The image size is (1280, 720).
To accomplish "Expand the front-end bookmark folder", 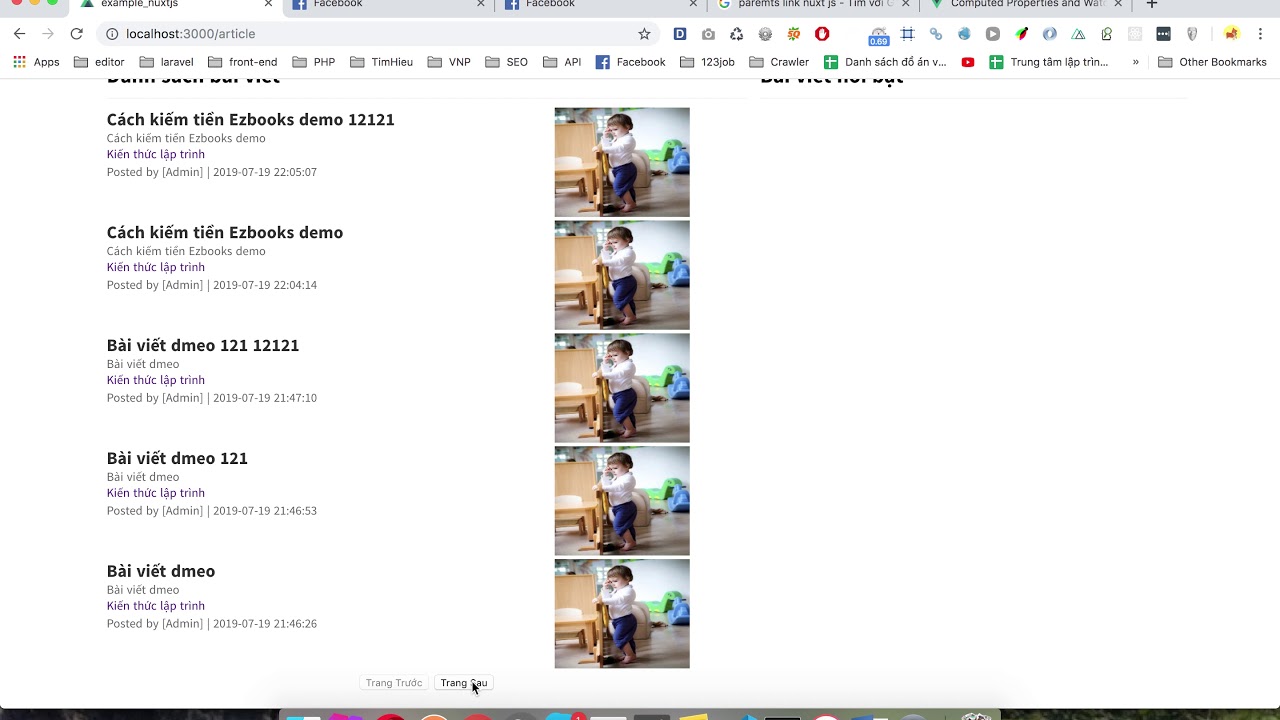I will click(243, 62).
